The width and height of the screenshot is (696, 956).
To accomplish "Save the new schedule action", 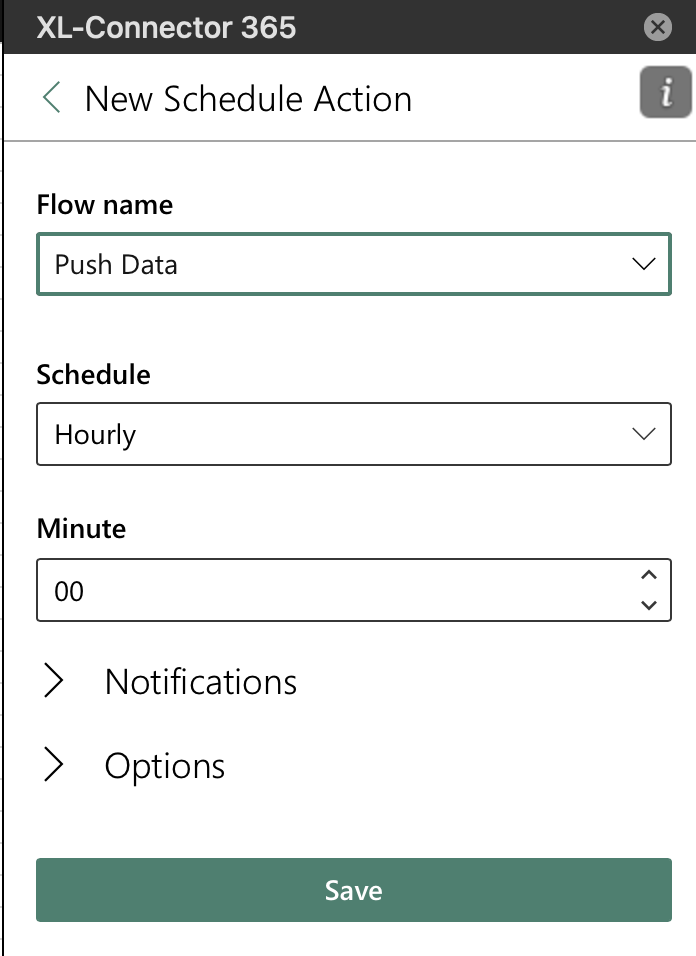I will click(x=353, y=890).
